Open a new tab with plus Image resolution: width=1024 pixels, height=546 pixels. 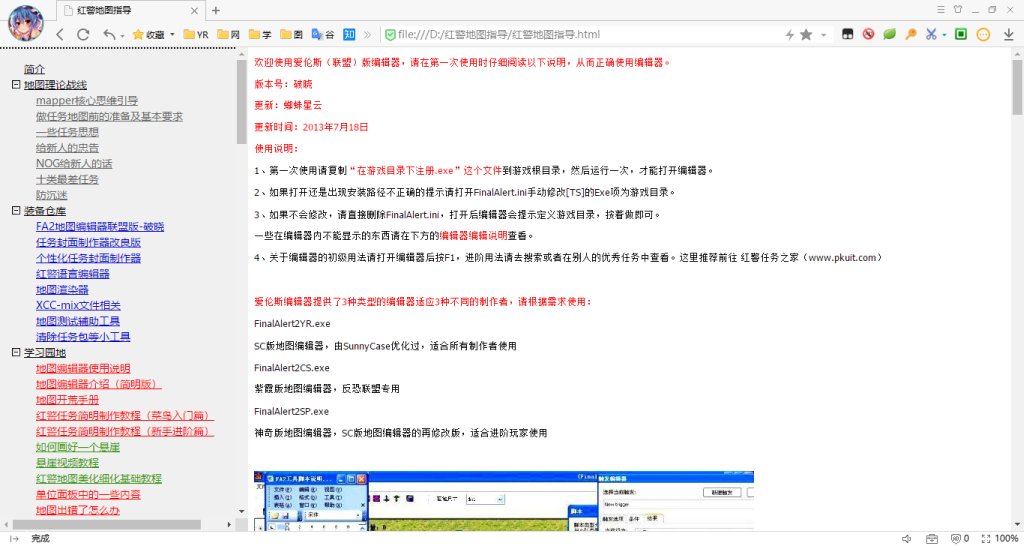(216, 10)
